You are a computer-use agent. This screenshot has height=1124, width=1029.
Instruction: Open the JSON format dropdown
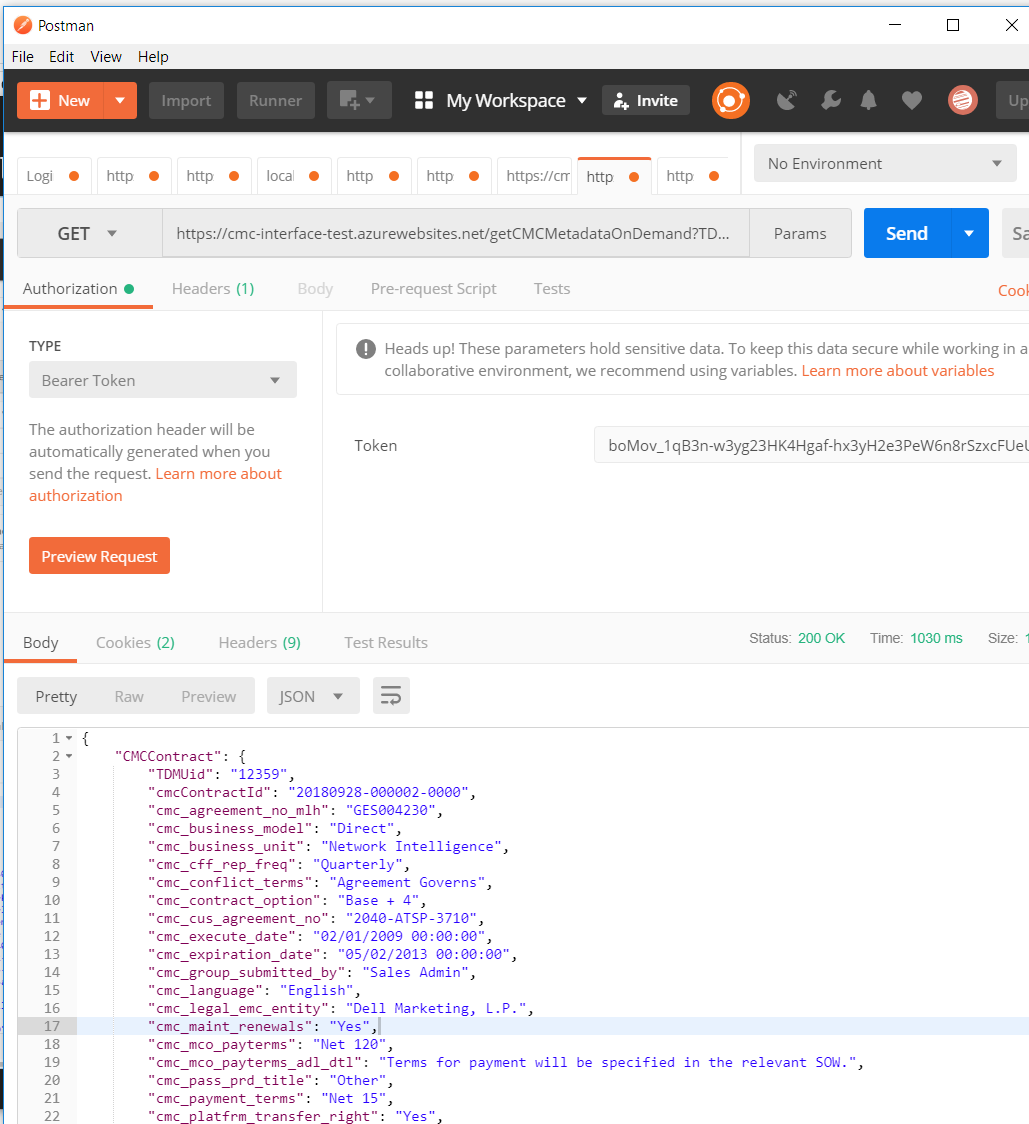pos(312,696)
